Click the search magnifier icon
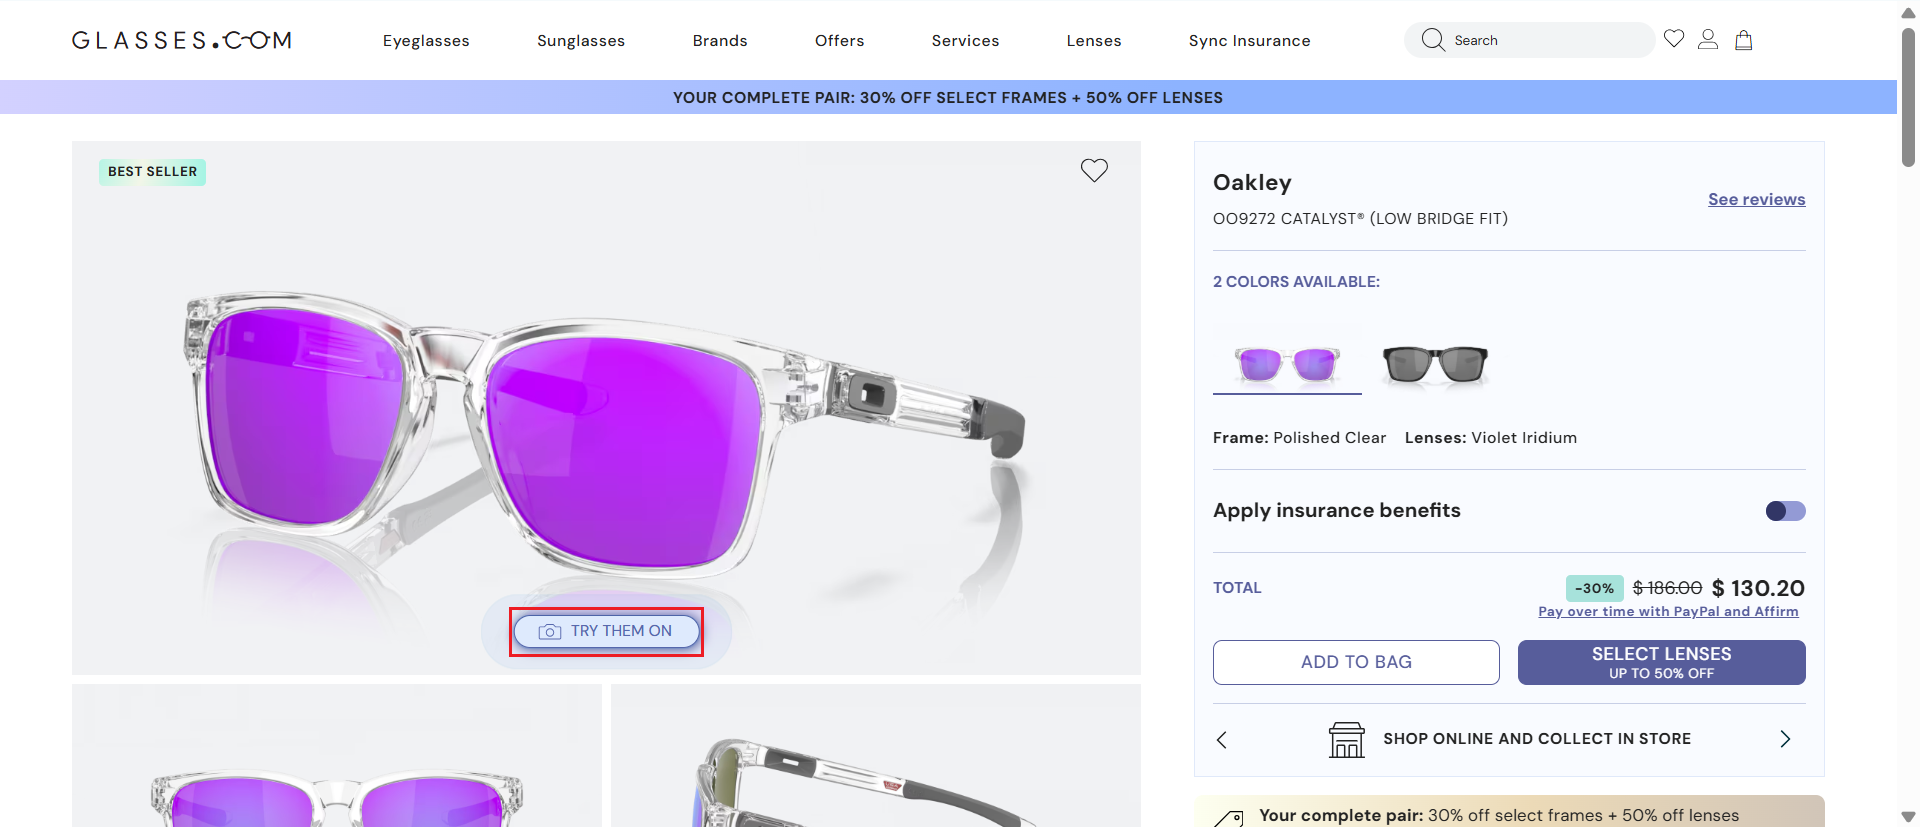This screenshot has height=827, width=1920. 1433,40
